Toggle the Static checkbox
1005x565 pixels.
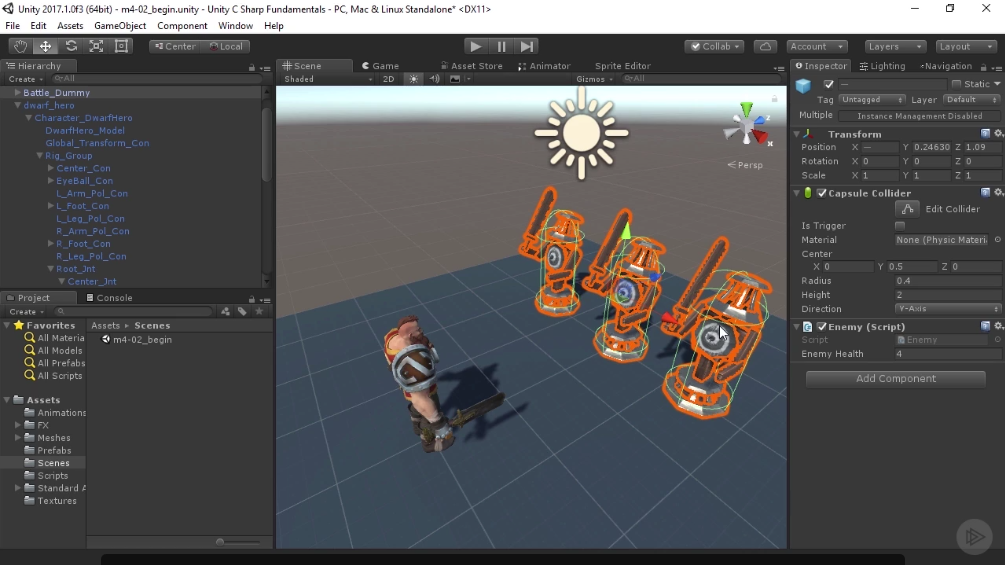[x=956, y=84]
